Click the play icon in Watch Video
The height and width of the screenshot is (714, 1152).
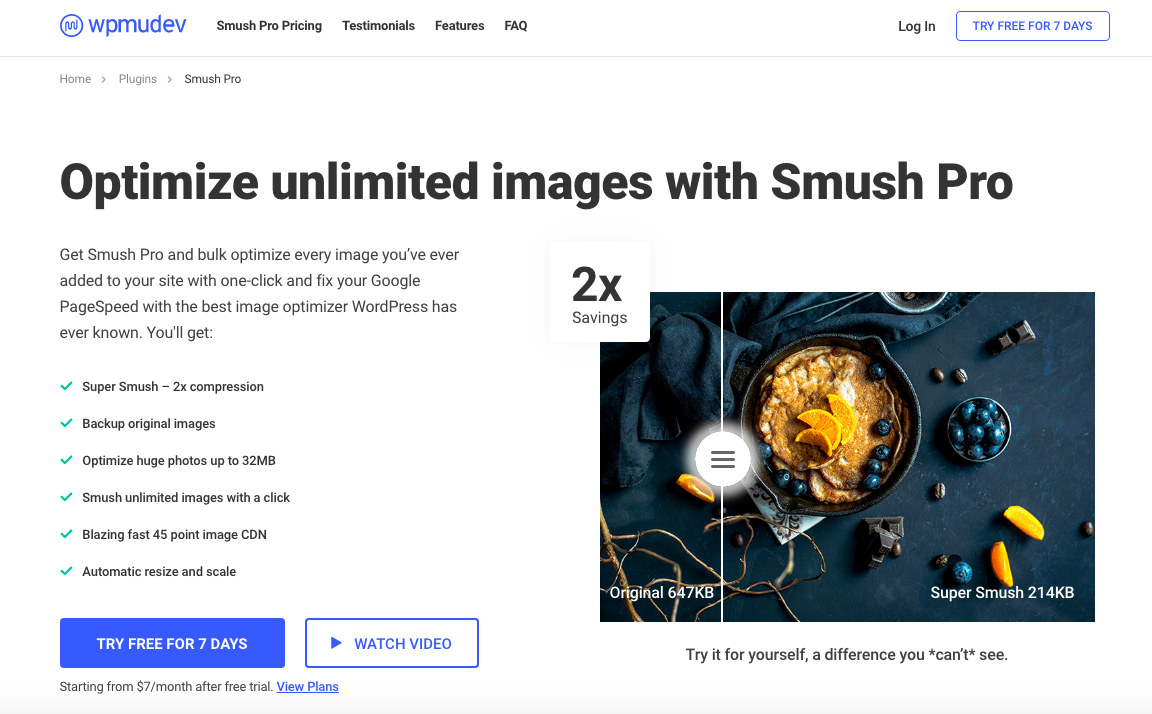(x=336, y=643)
